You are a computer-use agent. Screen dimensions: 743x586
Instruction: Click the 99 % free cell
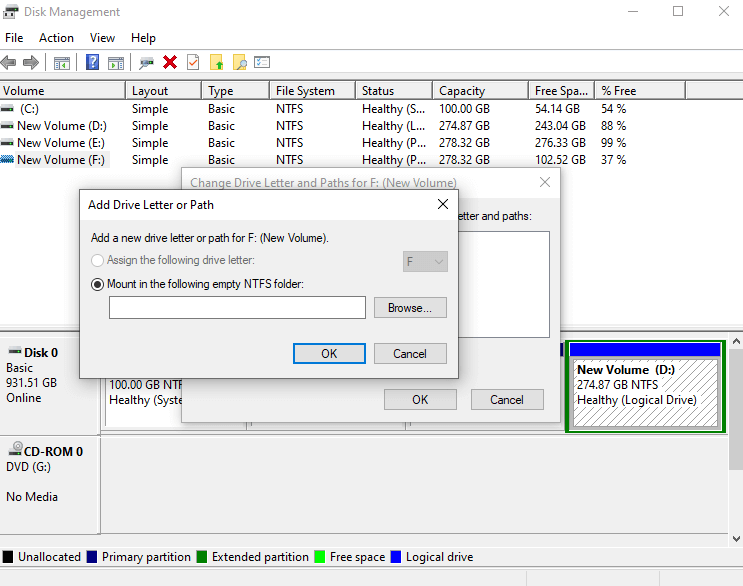pos(614,143)
